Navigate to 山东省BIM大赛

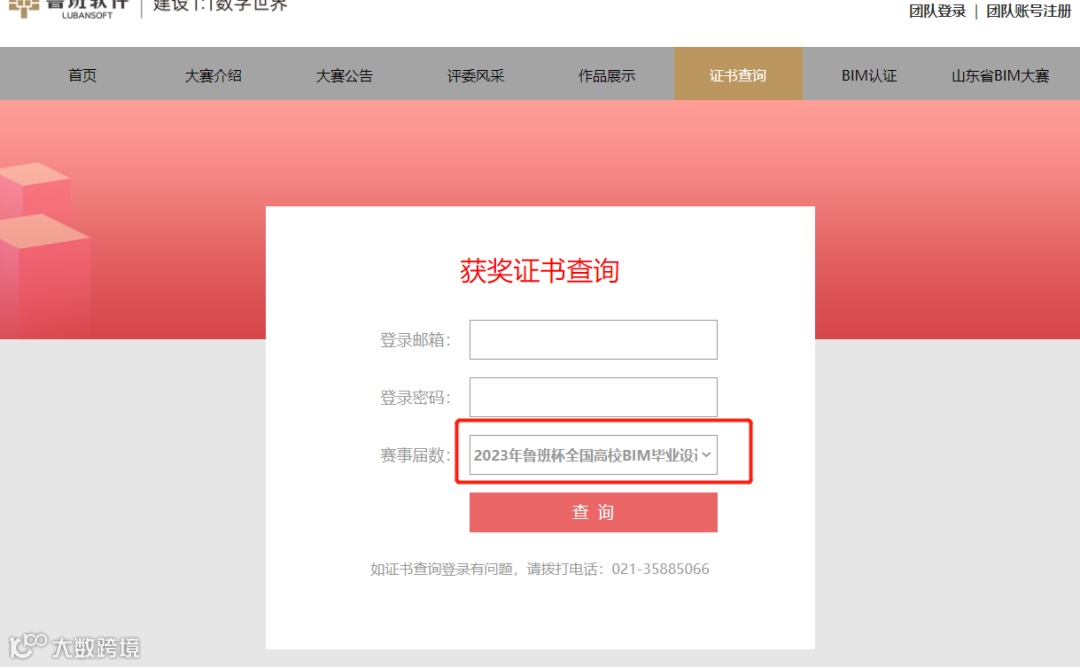coord(1000,75)
